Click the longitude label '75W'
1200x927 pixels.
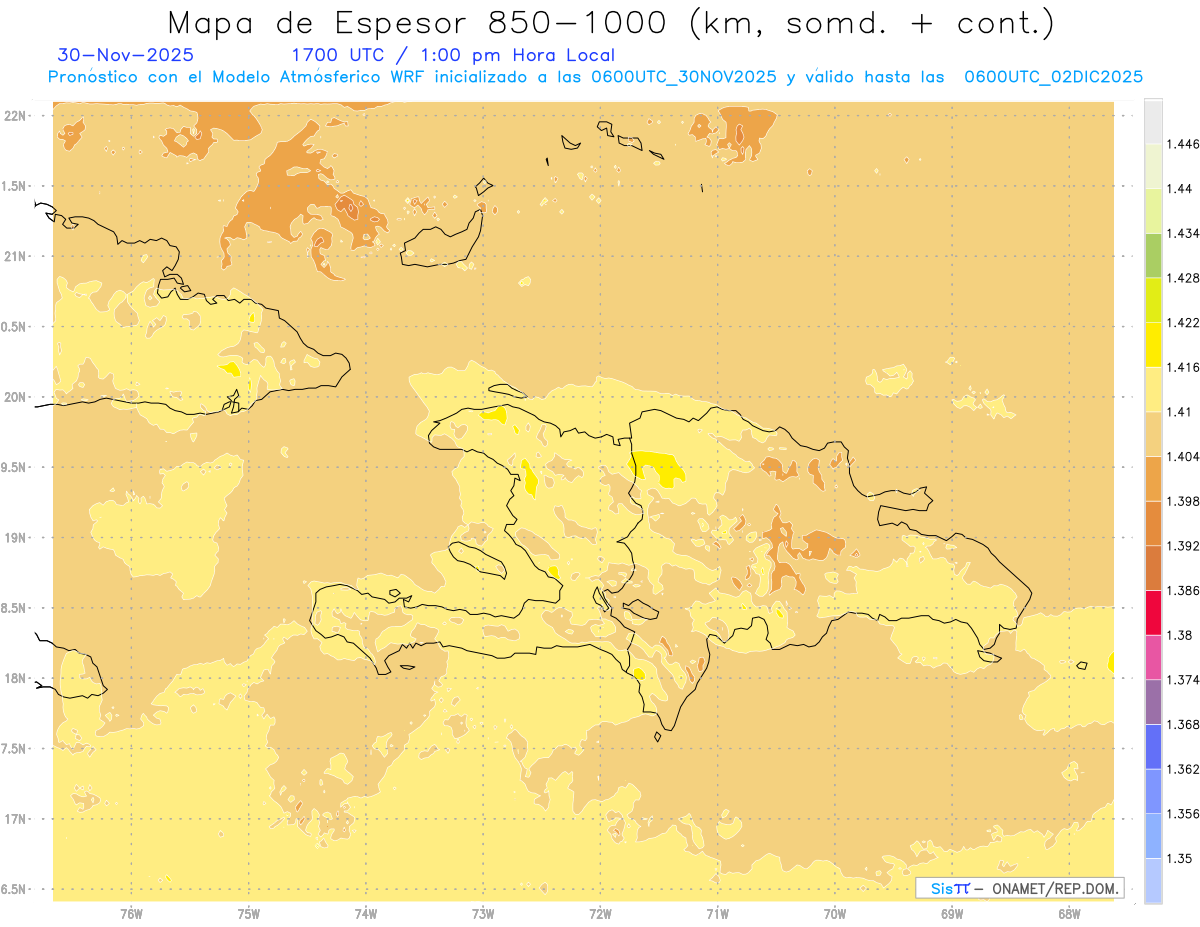click(x=249, y=914)
